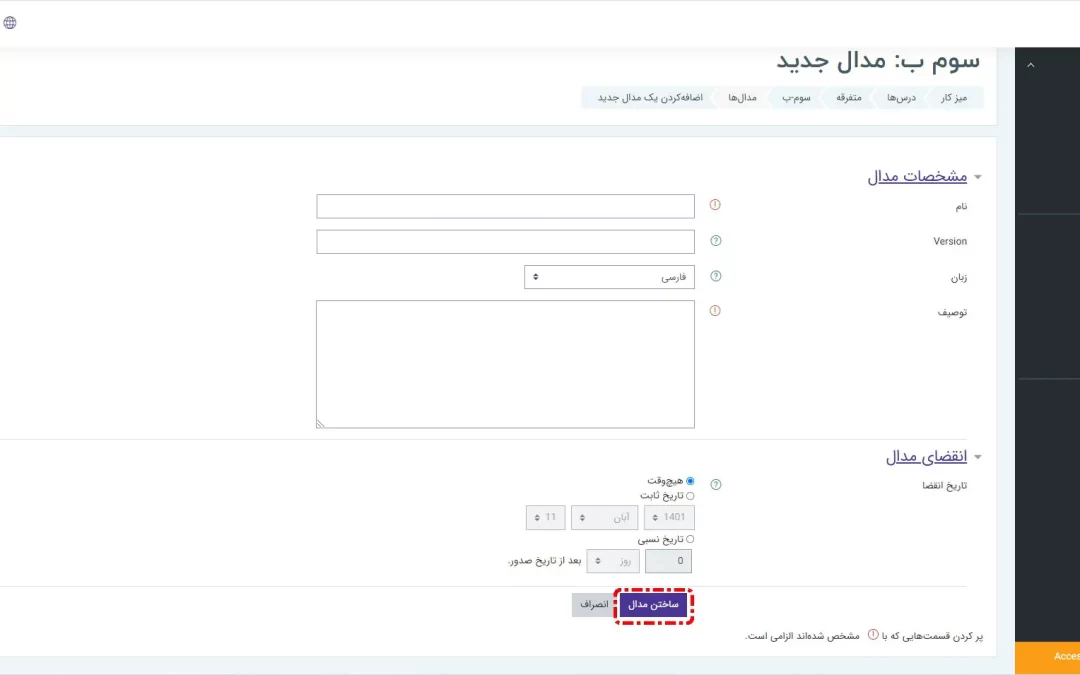This screenshot has width=1080, height=675.
Task: Open the فارسی language dropdown
Action: tap(609, 277)
